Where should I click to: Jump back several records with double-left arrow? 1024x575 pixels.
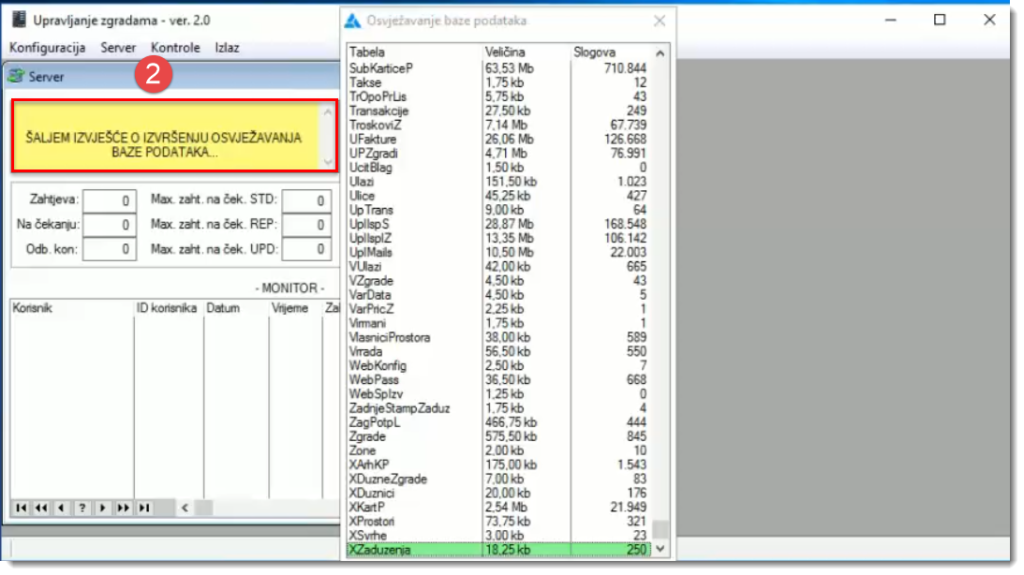click(41, 508)
